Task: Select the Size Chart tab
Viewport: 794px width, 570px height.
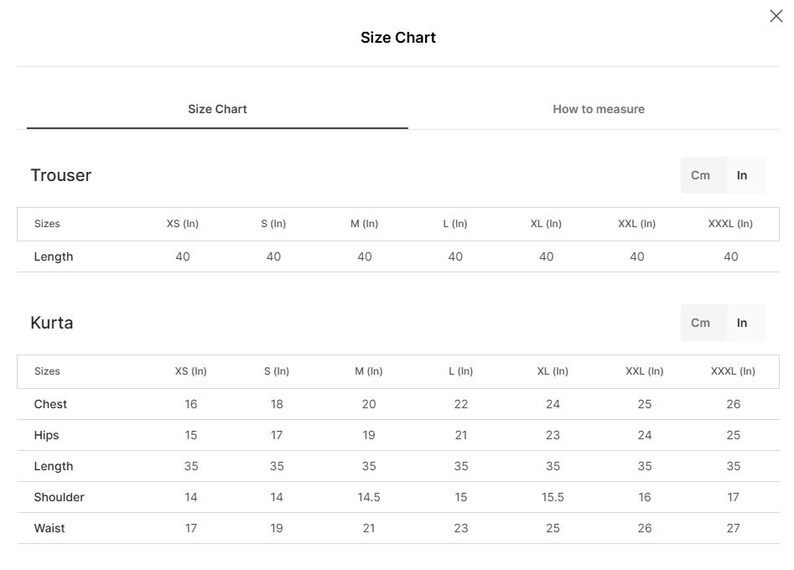Action: (217, 109)
